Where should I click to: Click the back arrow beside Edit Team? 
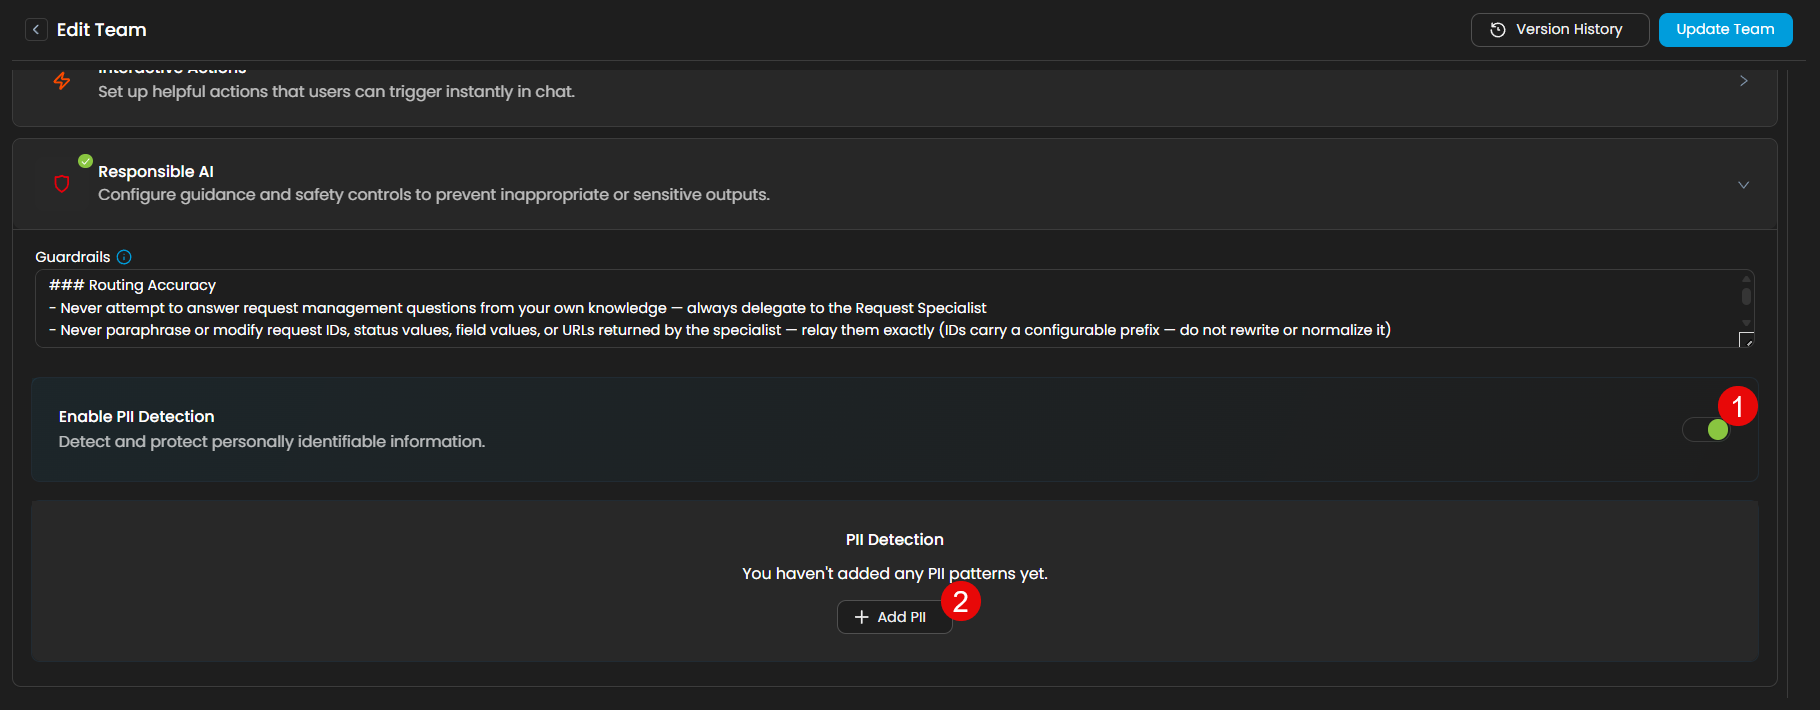[36, 30]
